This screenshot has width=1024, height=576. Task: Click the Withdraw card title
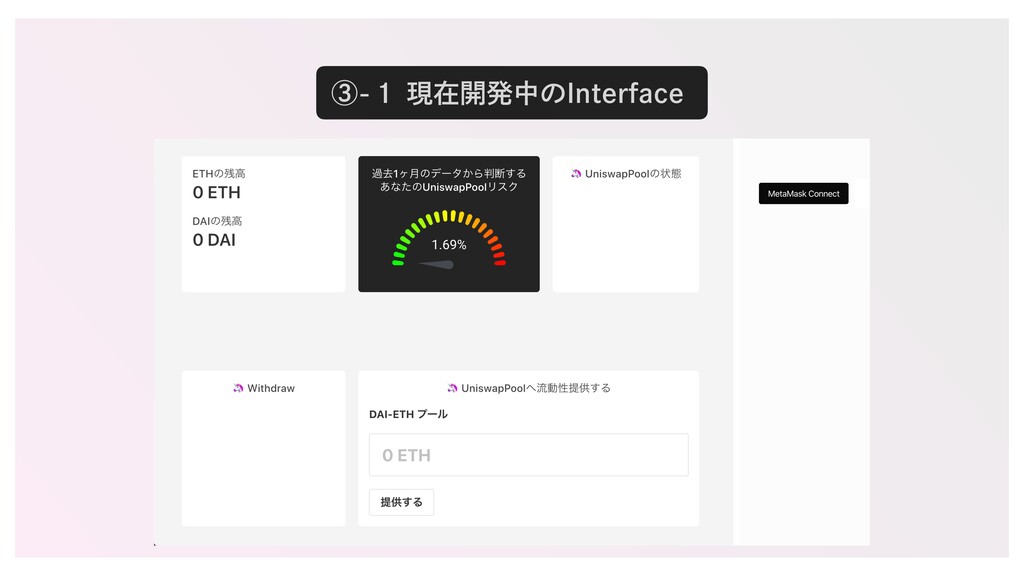point(271,388)
